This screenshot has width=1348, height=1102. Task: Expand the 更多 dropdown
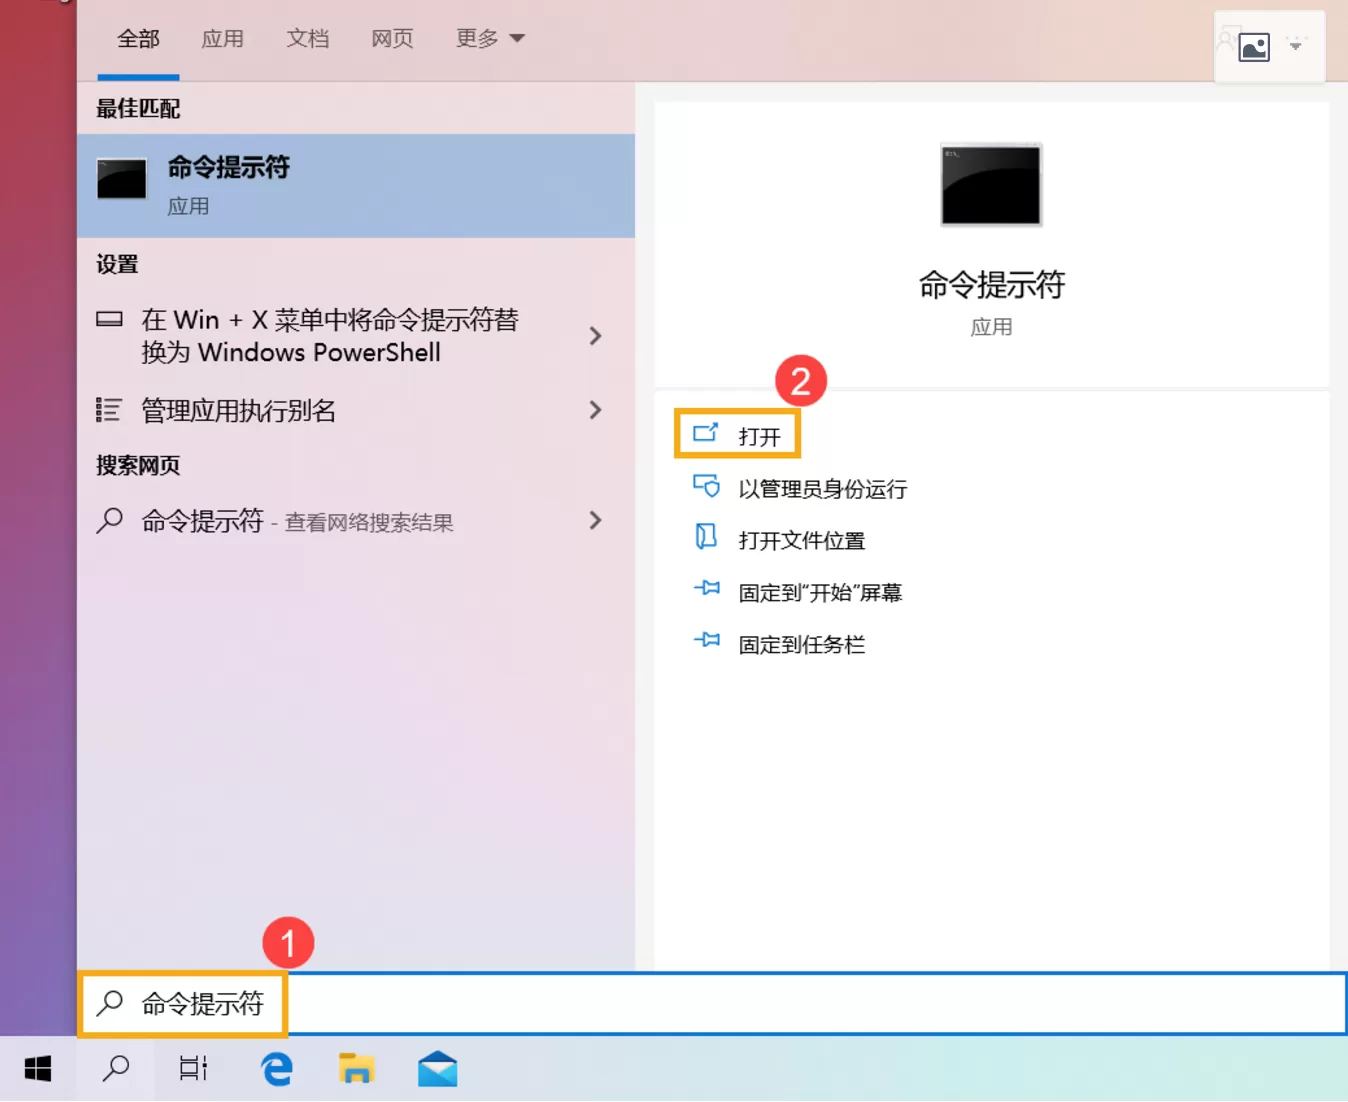(x=489, y=38)
